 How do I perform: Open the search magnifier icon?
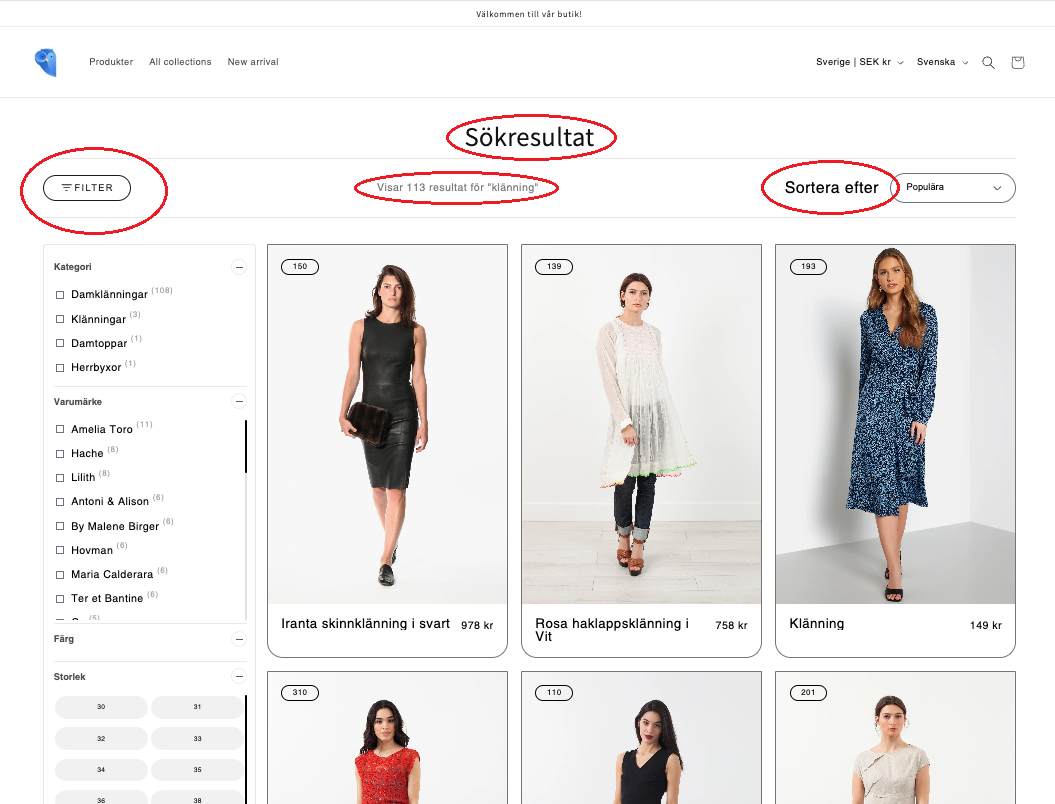click(988, 63)
